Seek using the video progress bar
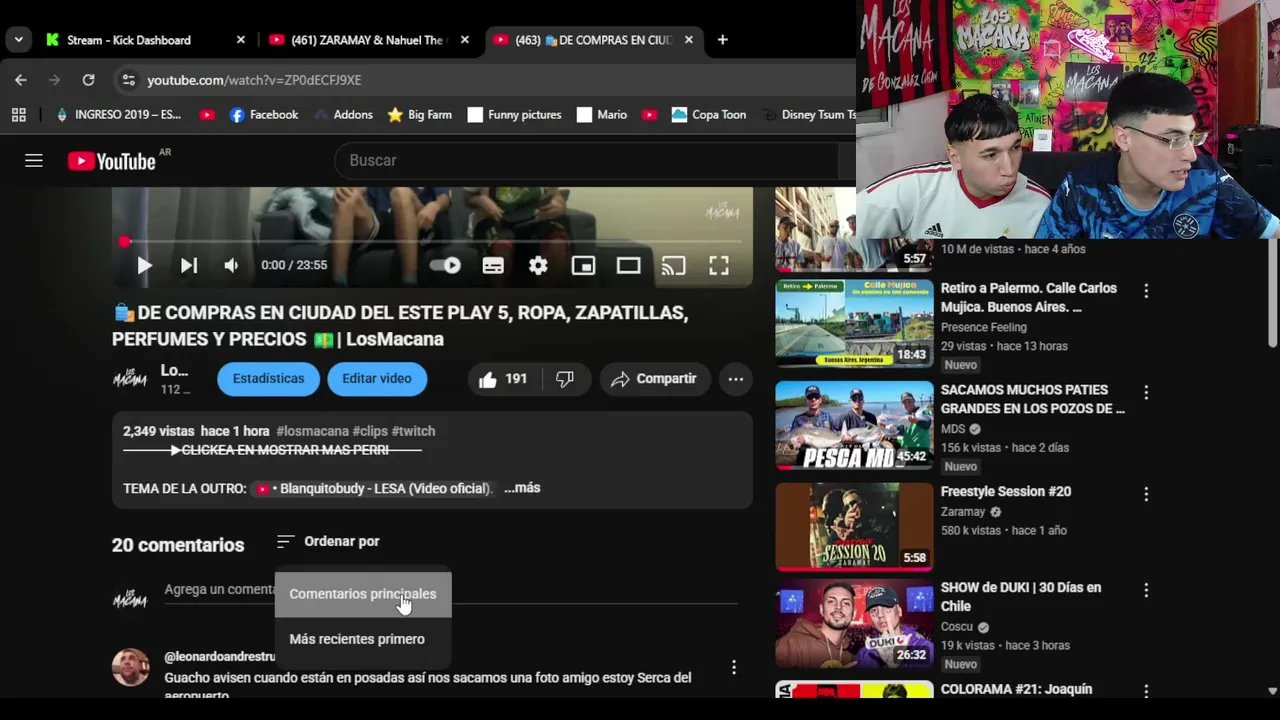Viewport: 1280px width, 720px height. point(432,242)
